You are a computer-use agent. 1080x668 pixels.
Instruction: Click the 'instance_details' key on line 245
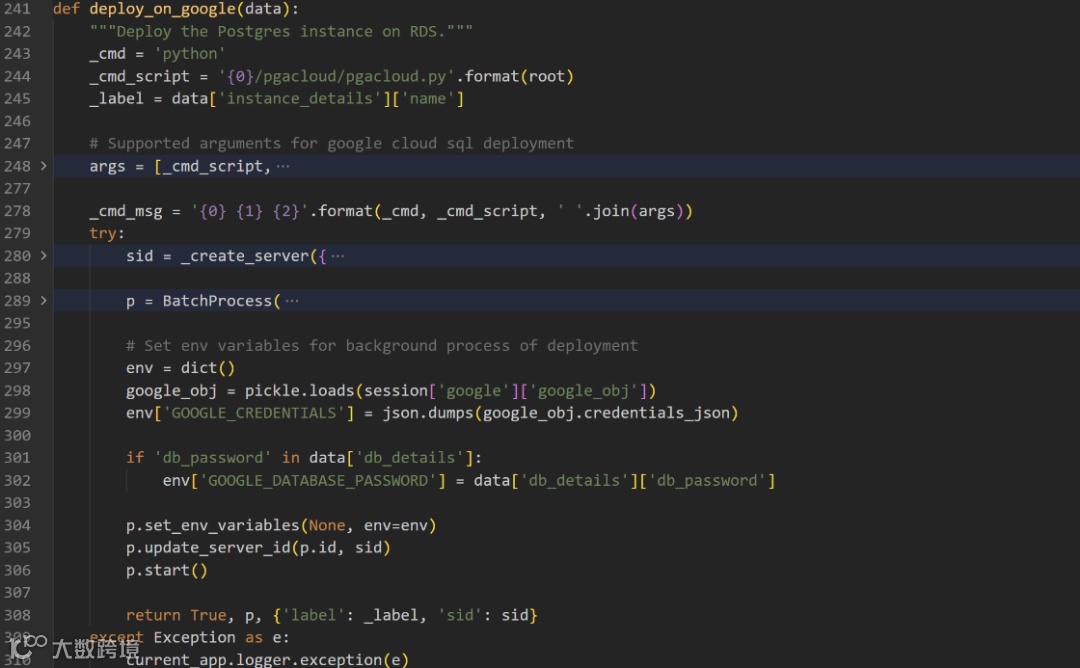[x=300, y=98]
